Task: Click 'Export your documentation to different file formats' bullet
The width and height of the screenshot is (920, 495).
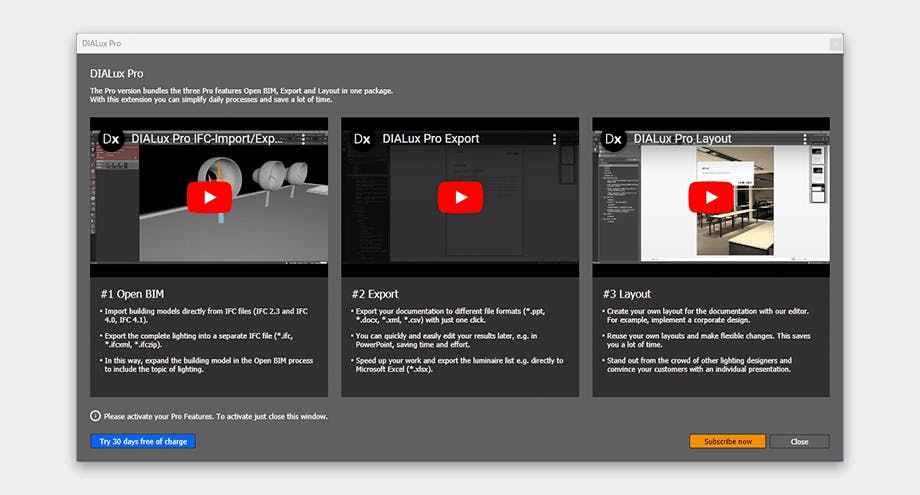Action: click(x=449, y=316)
